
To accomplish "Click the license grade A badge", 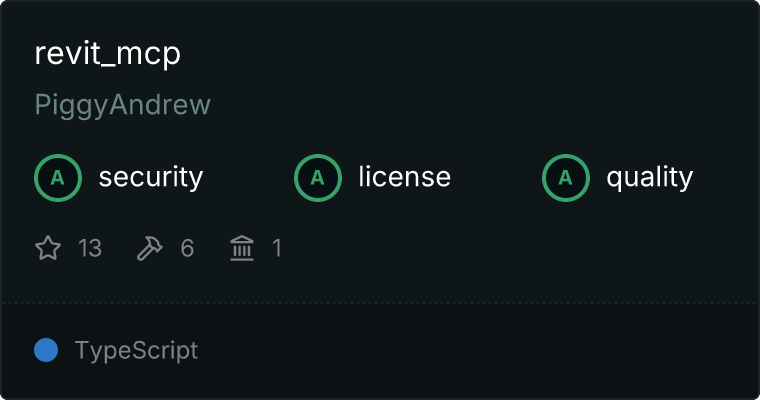I will pos(318,178).
